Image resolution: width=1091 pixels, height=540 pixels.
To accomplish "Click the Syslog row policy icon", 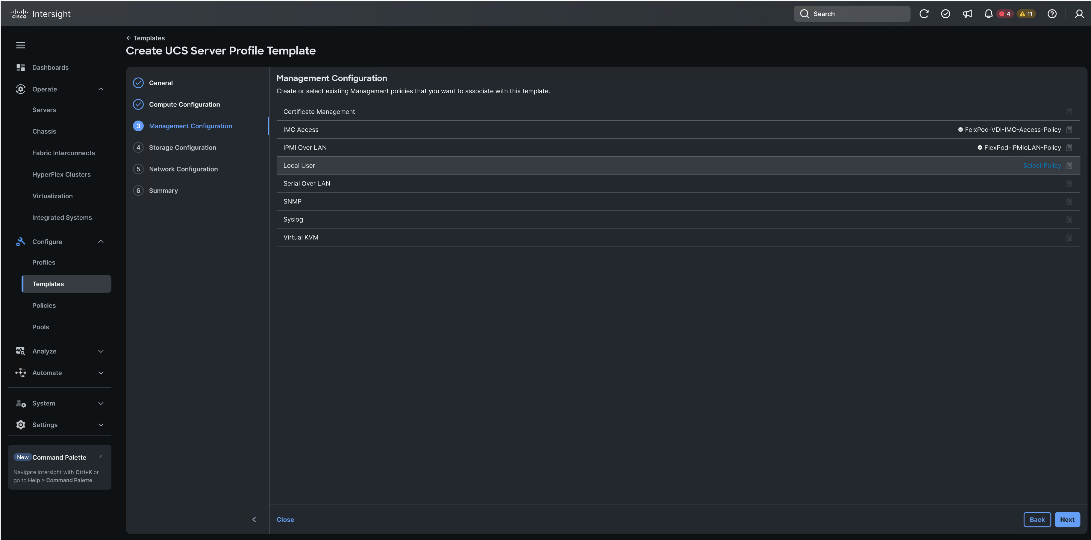I will pyautogui.click(x=1069, y=220).
